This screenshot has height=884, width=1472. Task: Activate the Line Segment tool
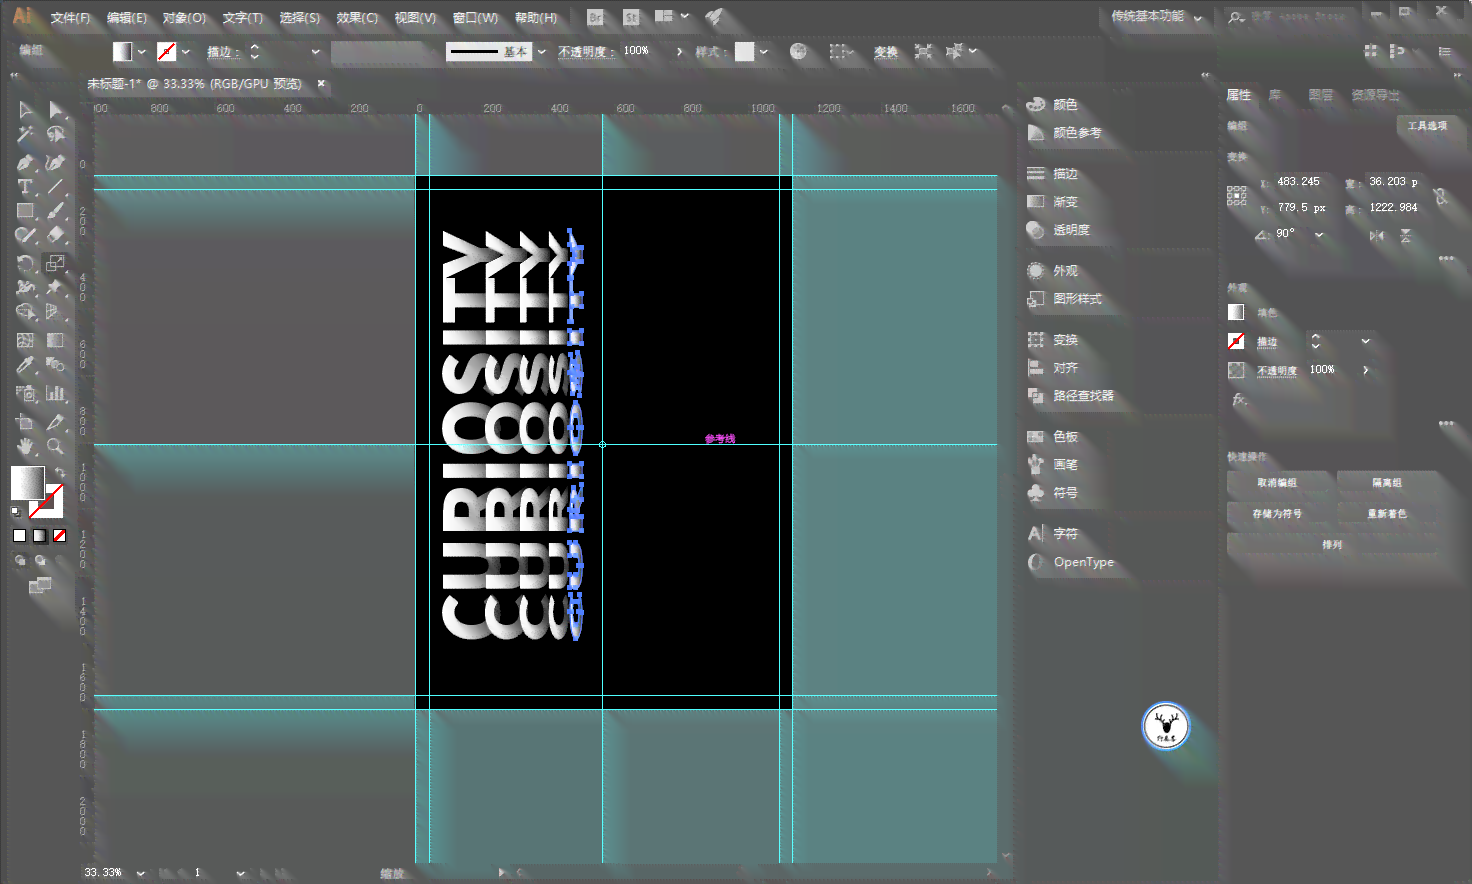tap(55, 187)
